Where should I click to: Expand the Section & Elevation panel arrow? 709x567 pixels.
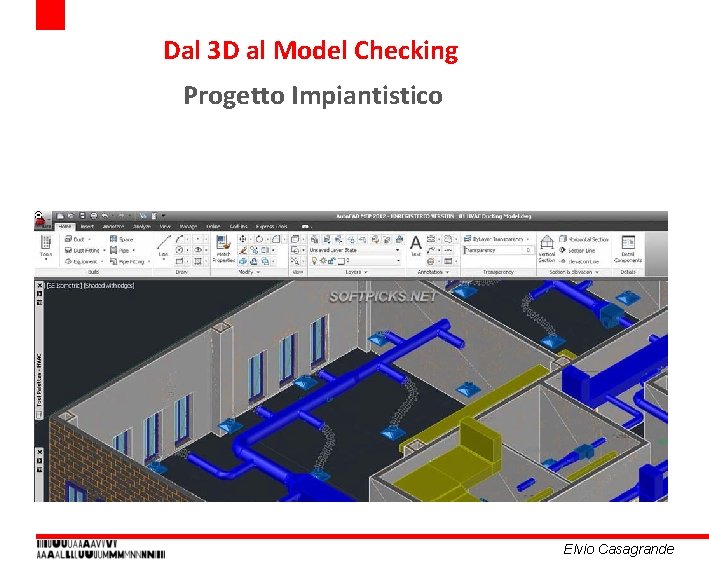point(597,272)
